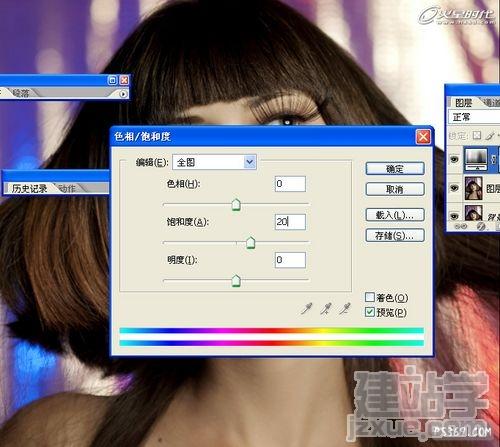
Task: Click the 载入(L)... button
Action: click(x=395, y=215)
